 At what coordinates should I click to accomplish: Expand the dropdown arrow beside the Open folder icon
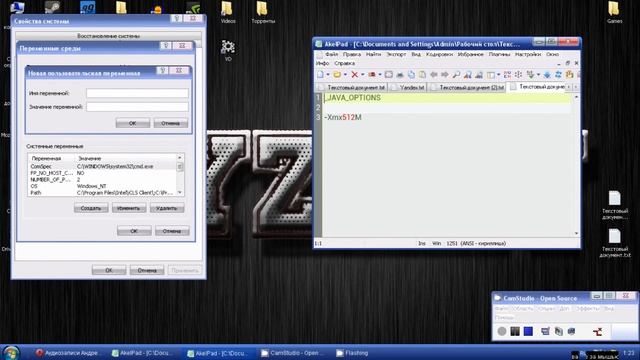coord(346,74)
